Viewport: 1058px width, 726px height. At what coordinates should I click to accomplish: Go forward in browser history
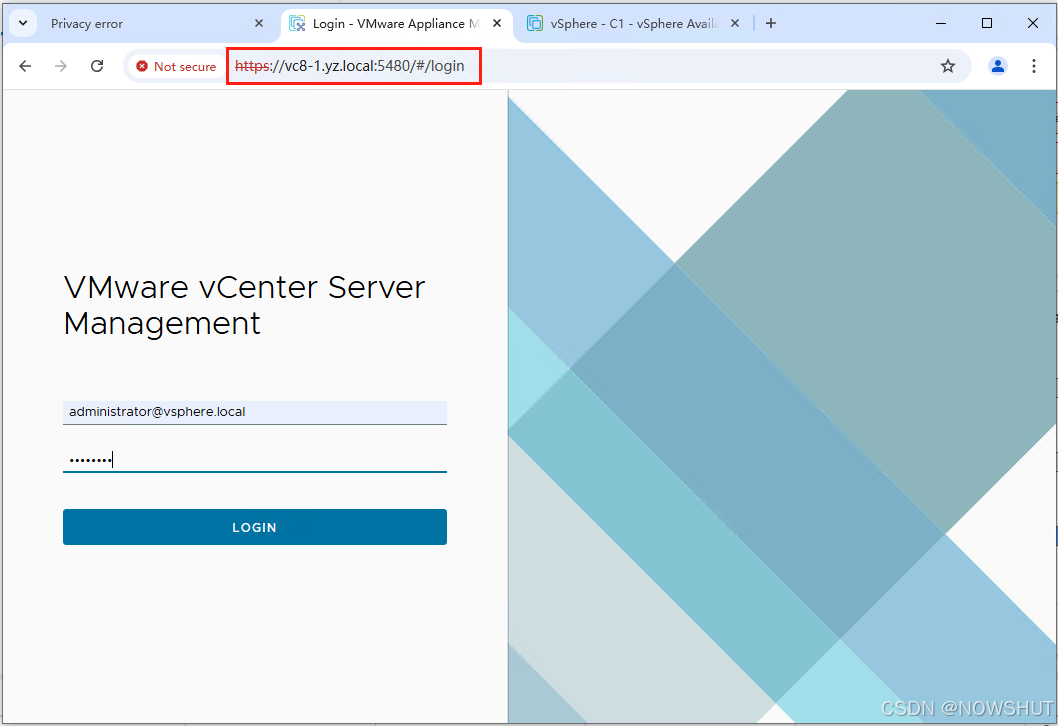[61, 66]
